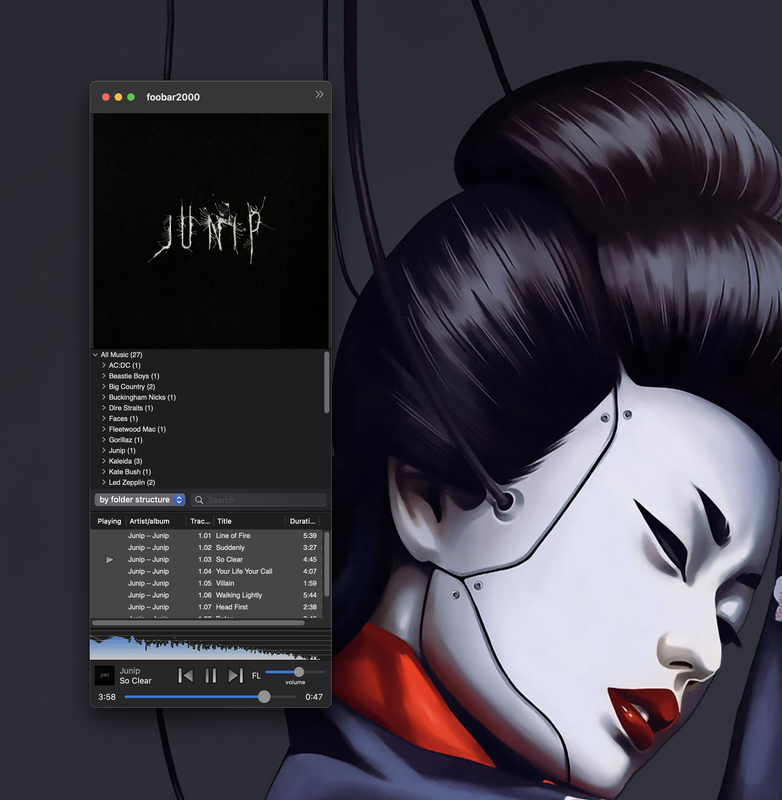Viewport: 782px width, 800px height.
Task: Expand the Big Country folder
Action: 104,387
